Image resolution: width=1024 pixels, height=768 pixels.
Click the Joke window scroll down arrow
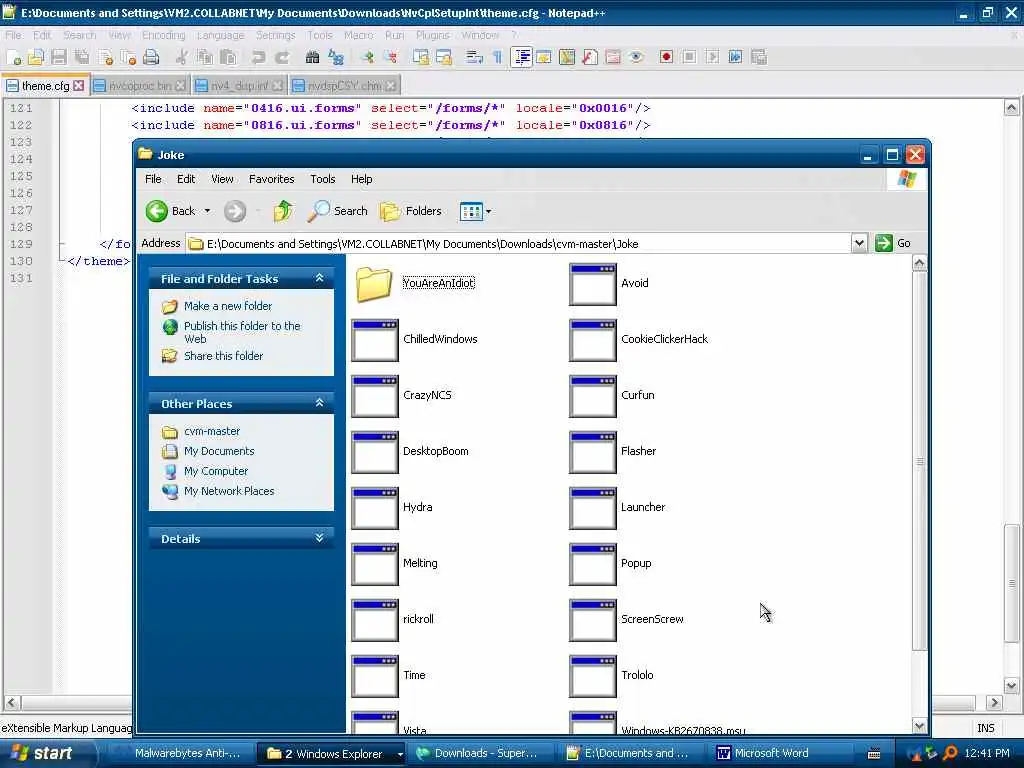pyautogui.click(x=919, y=726)
